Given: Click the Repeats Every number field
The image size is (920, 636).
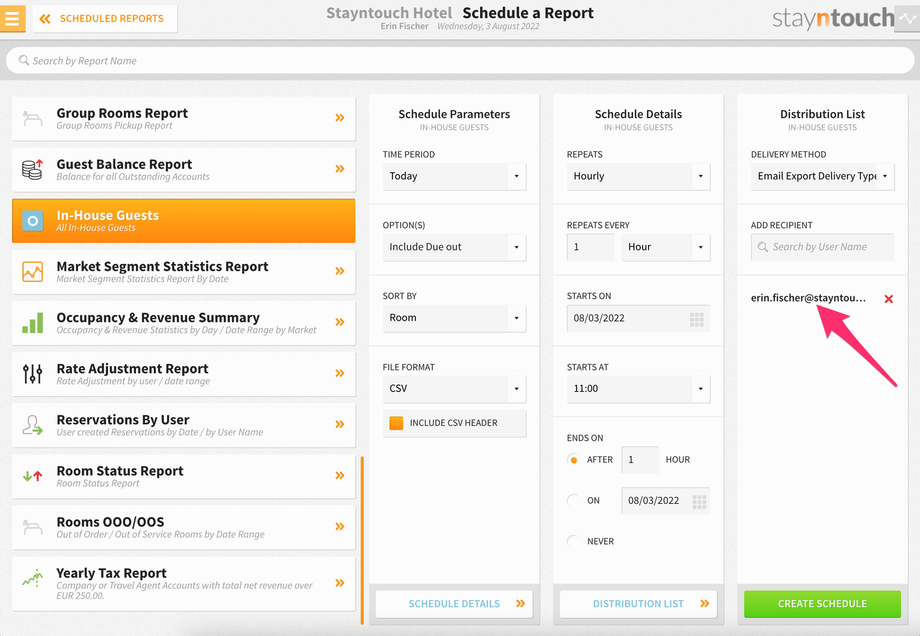Looking at the screenshot, I should click(590, 247).
